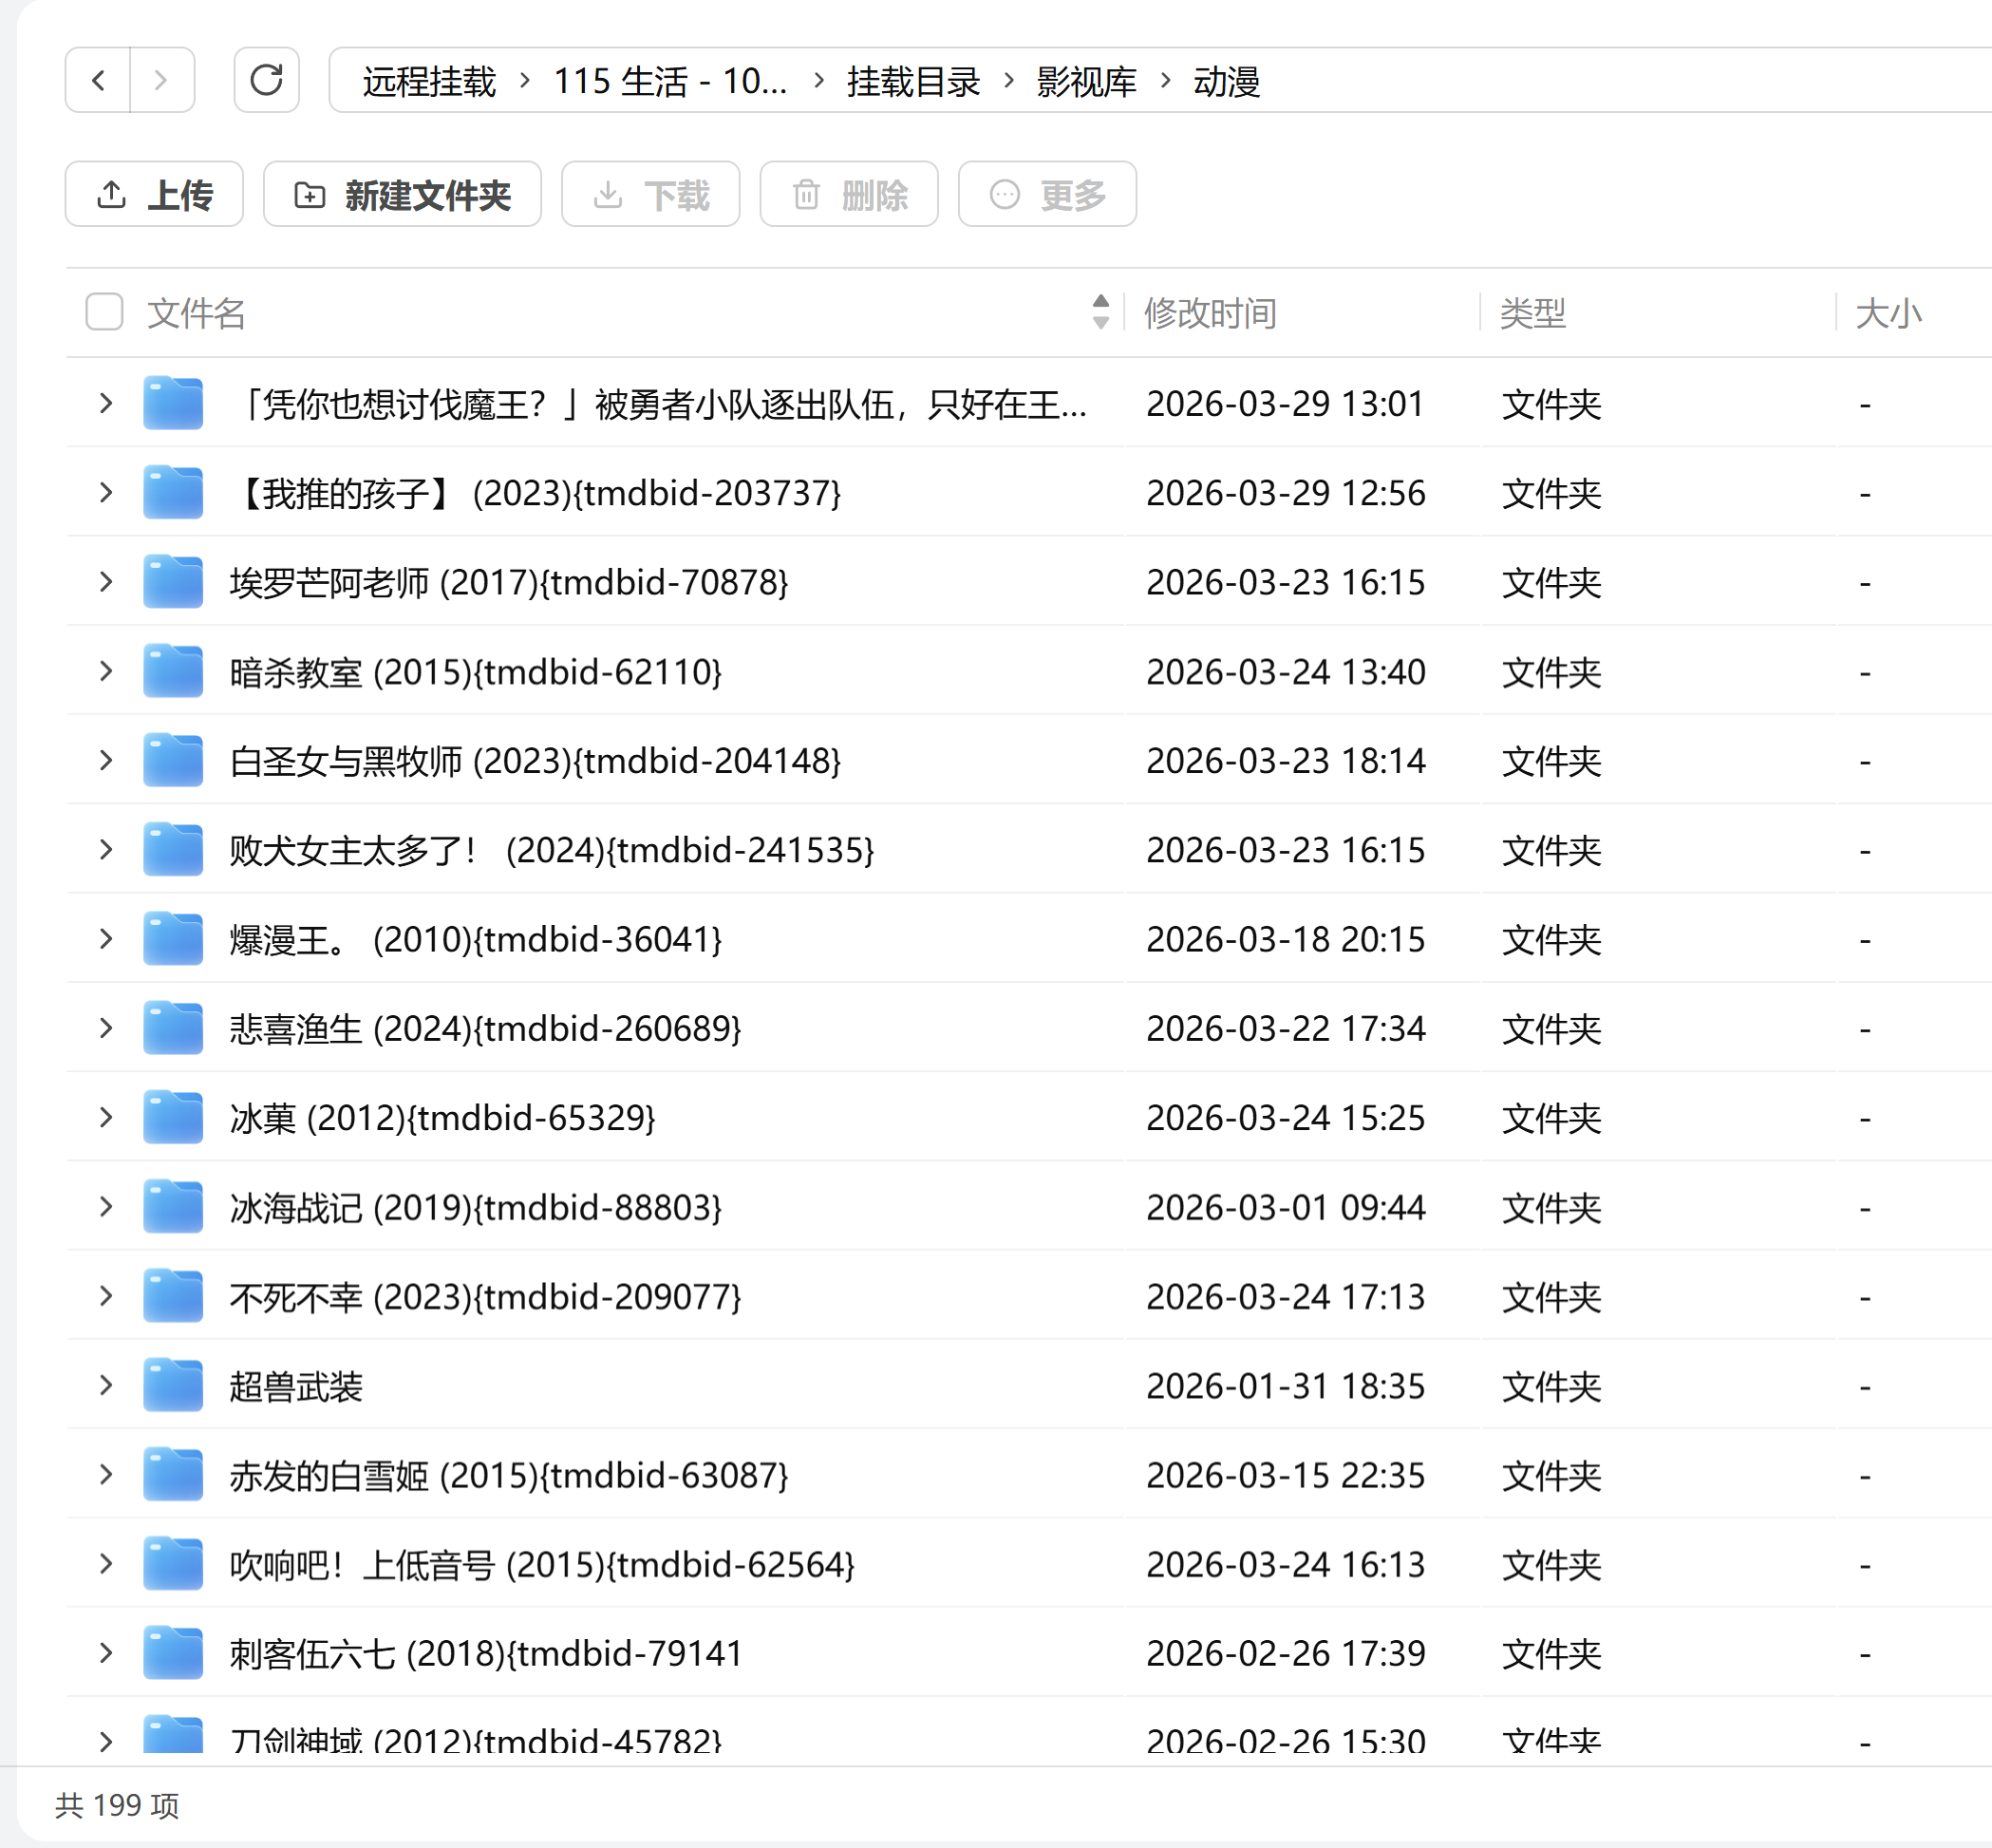Open folder 埃罗芒阿老师 (2017){tmdbid-70878}
This screenshot has width=1992, height=1848.
point(509,582)
